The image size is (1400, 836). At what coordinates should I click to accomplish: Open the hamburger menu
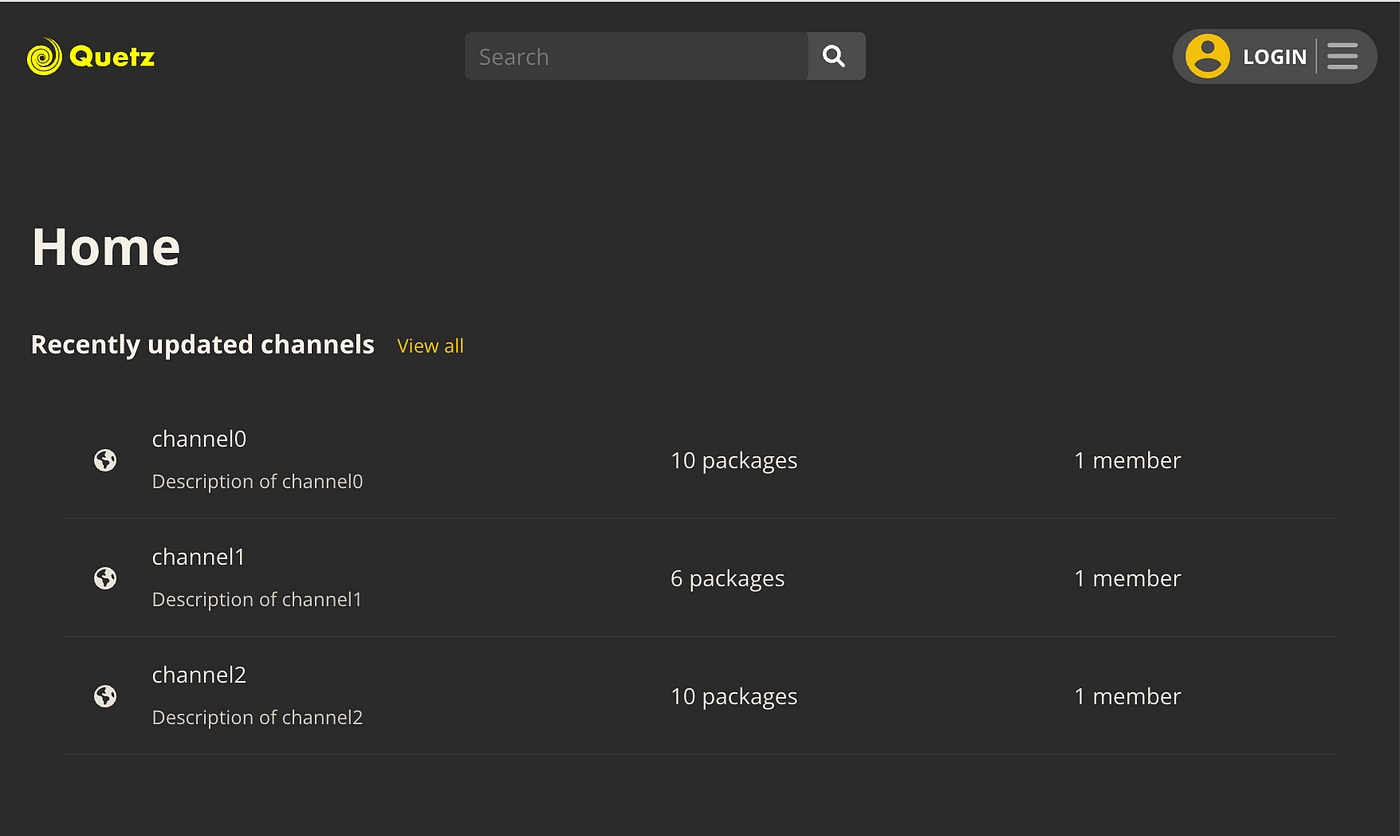[x=1342, y=56]
